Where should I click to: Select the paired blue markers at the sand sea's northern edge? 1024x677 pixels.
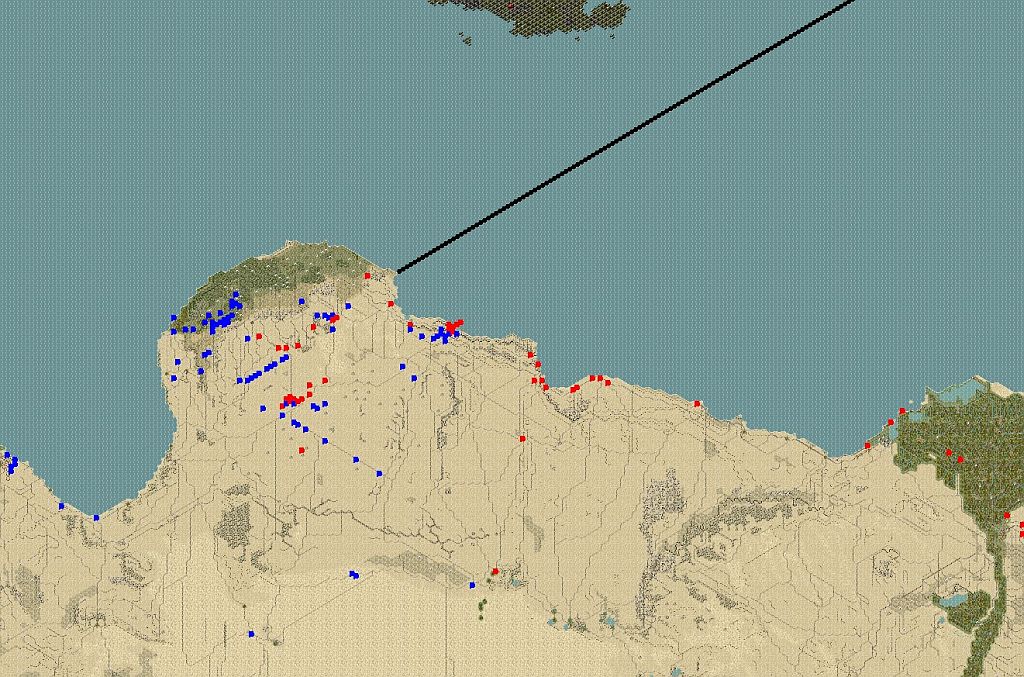coord(354,575)
